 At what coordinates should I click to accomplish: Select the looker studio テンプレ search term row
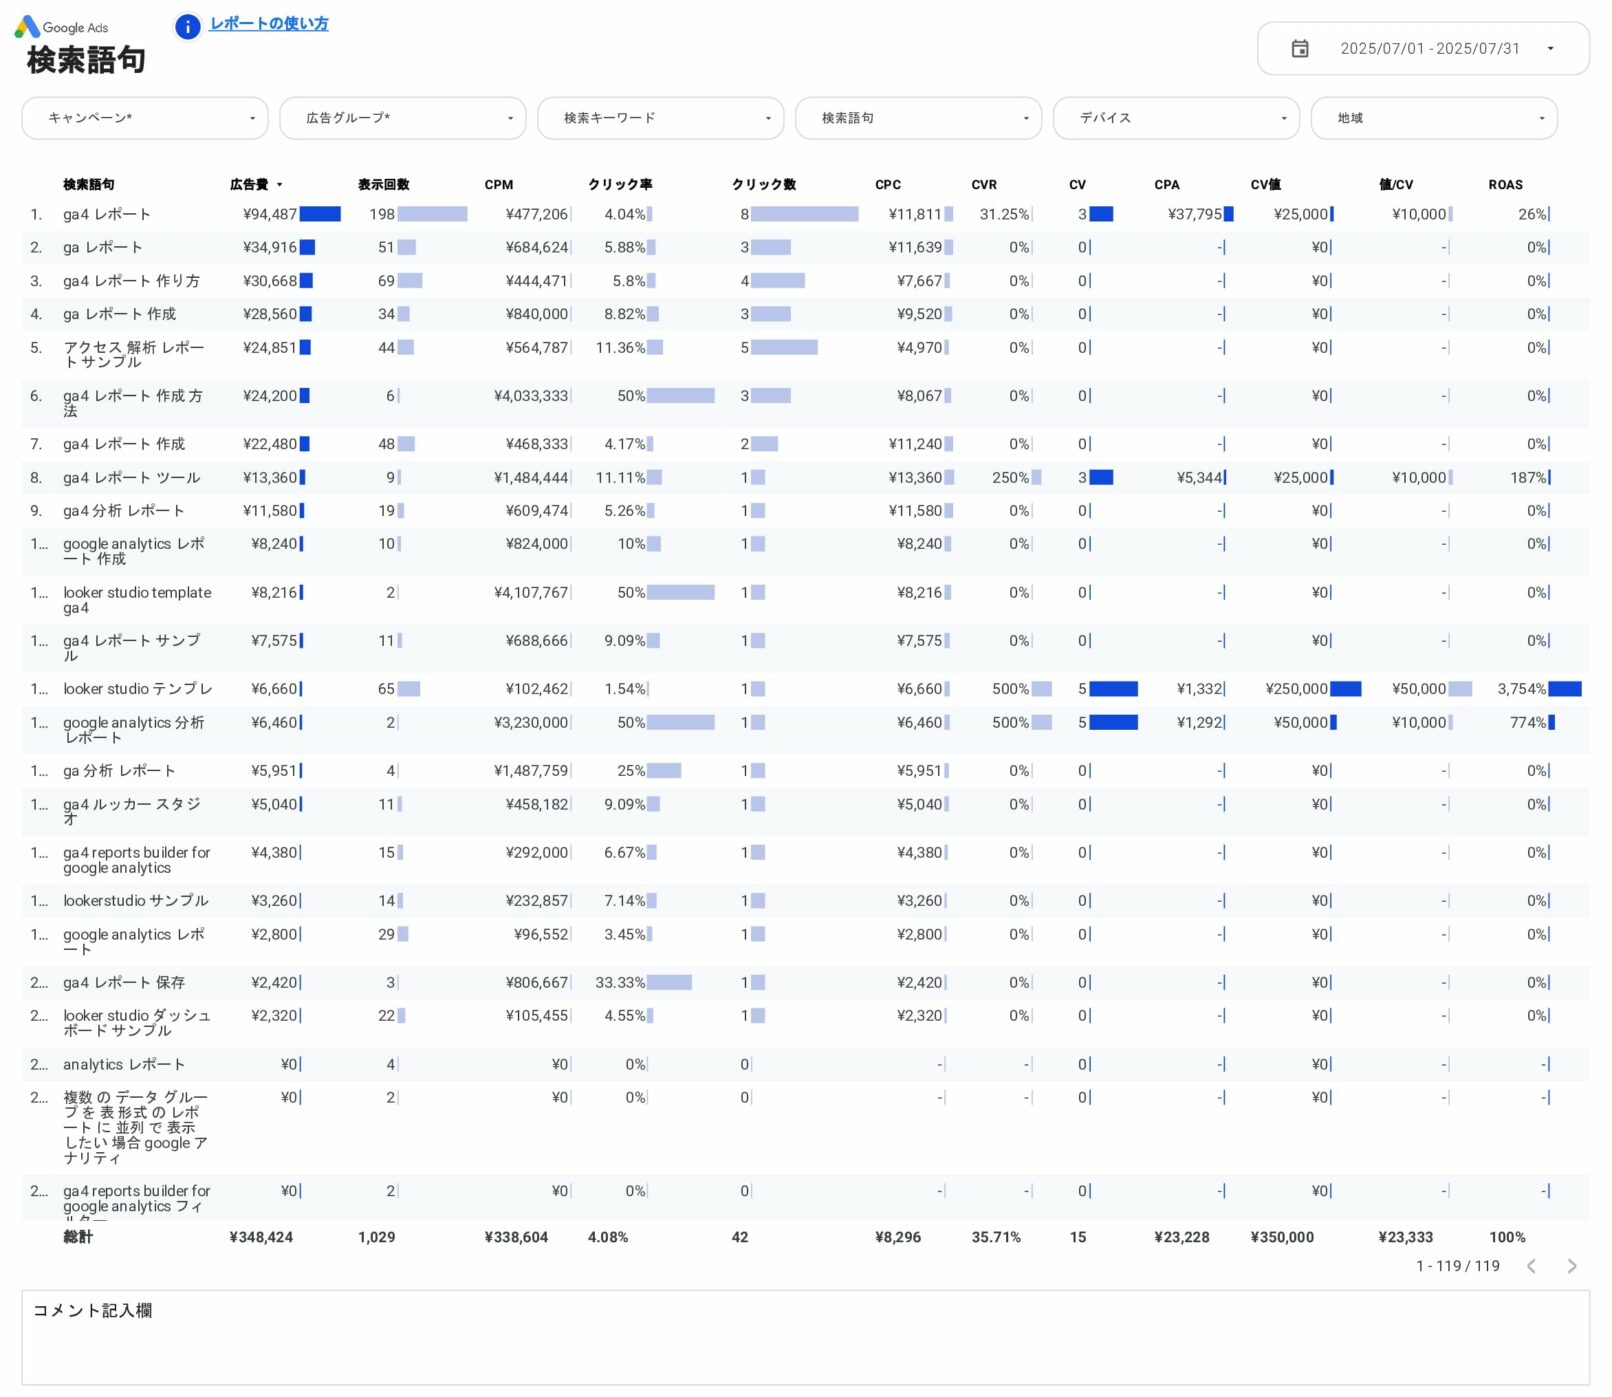tap(137, 689)
